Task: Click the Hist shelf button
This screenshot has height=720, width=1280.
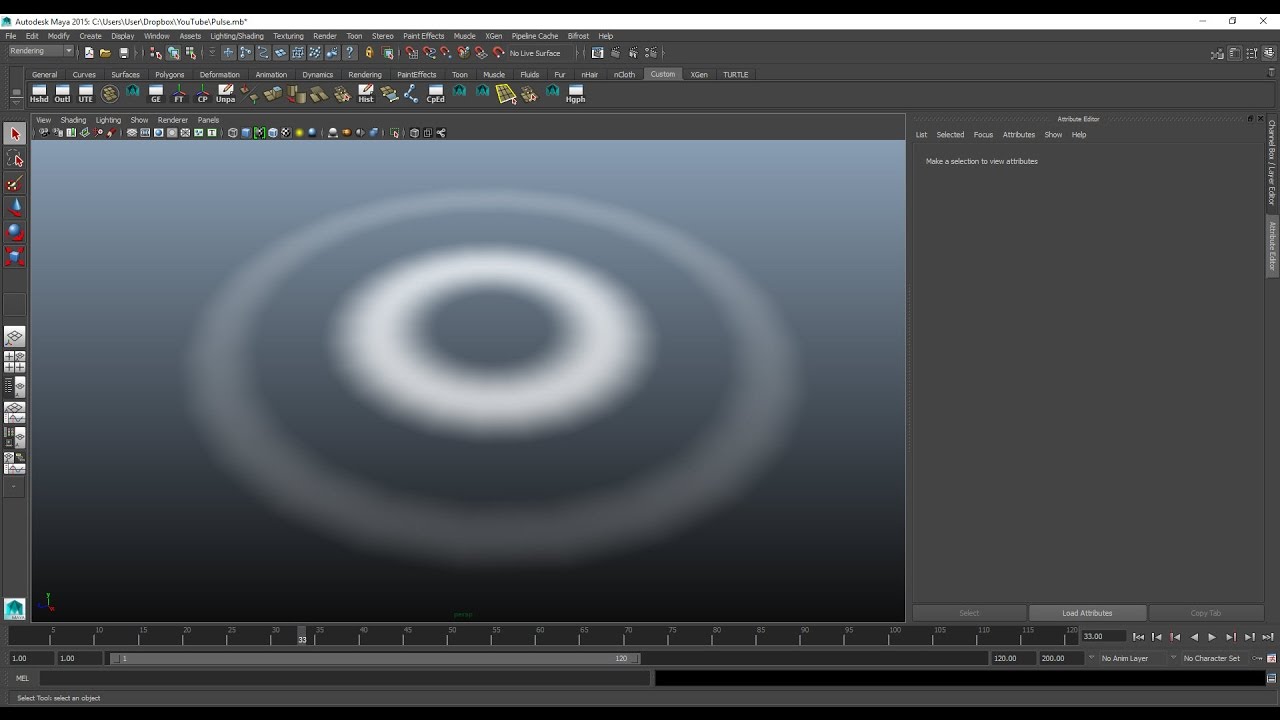Action: coord(366,94)
